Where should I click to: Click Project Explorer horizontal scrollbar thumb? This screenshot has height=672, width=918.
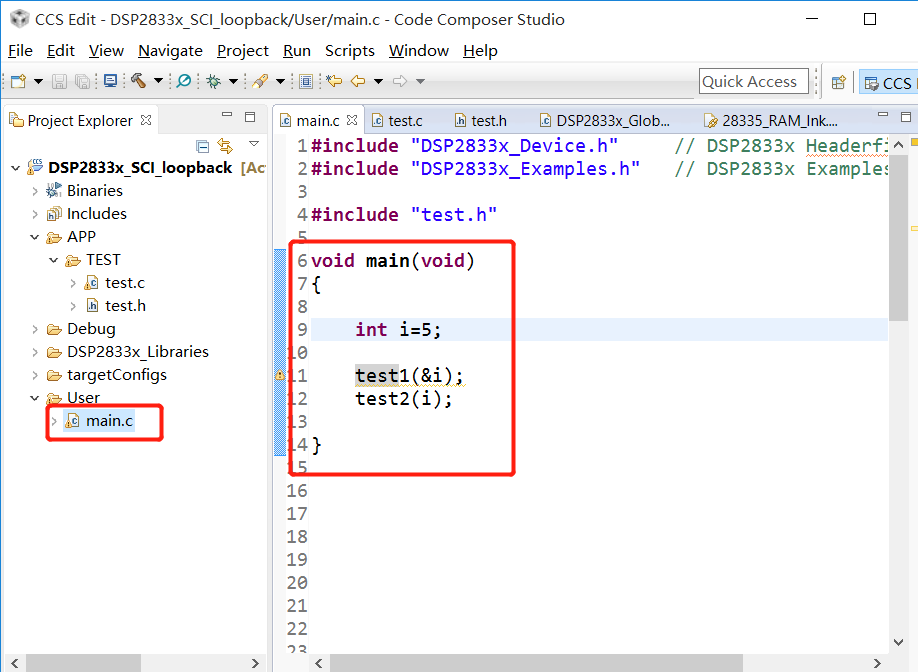[x=83, y=663]
